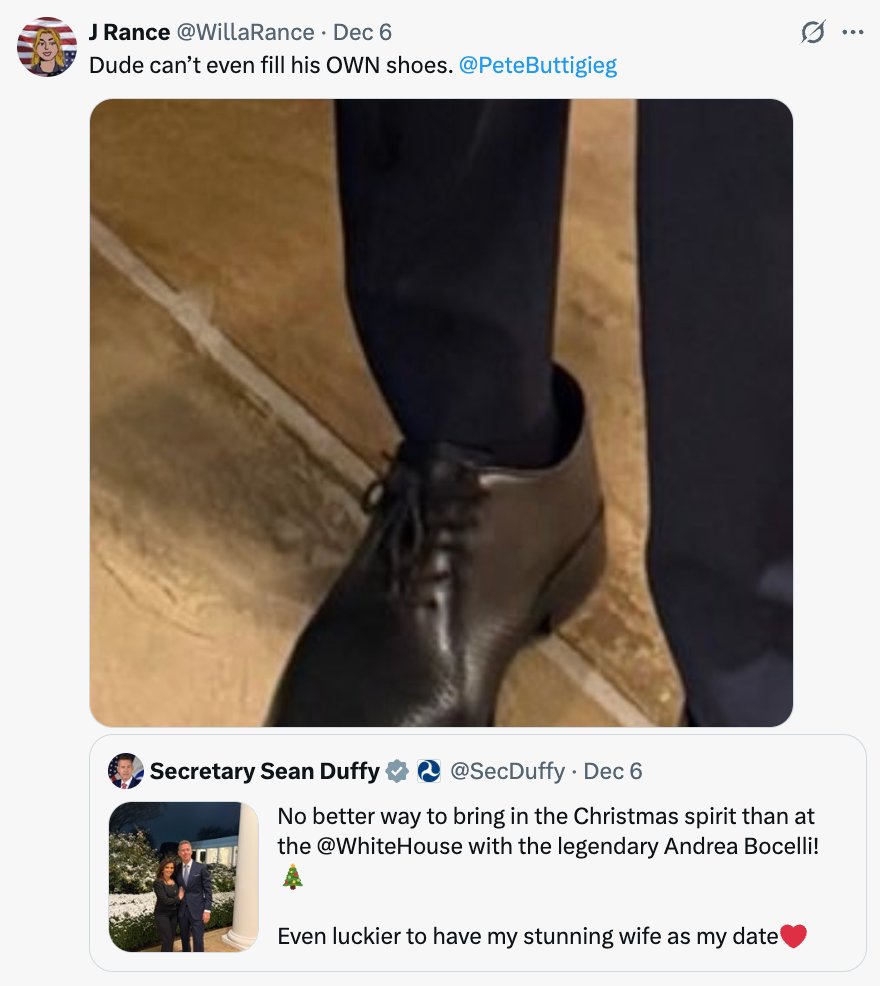Click the blue verified badge beside Sean Duffy
This screenshot has height=986, width=880.
point(395,771)
